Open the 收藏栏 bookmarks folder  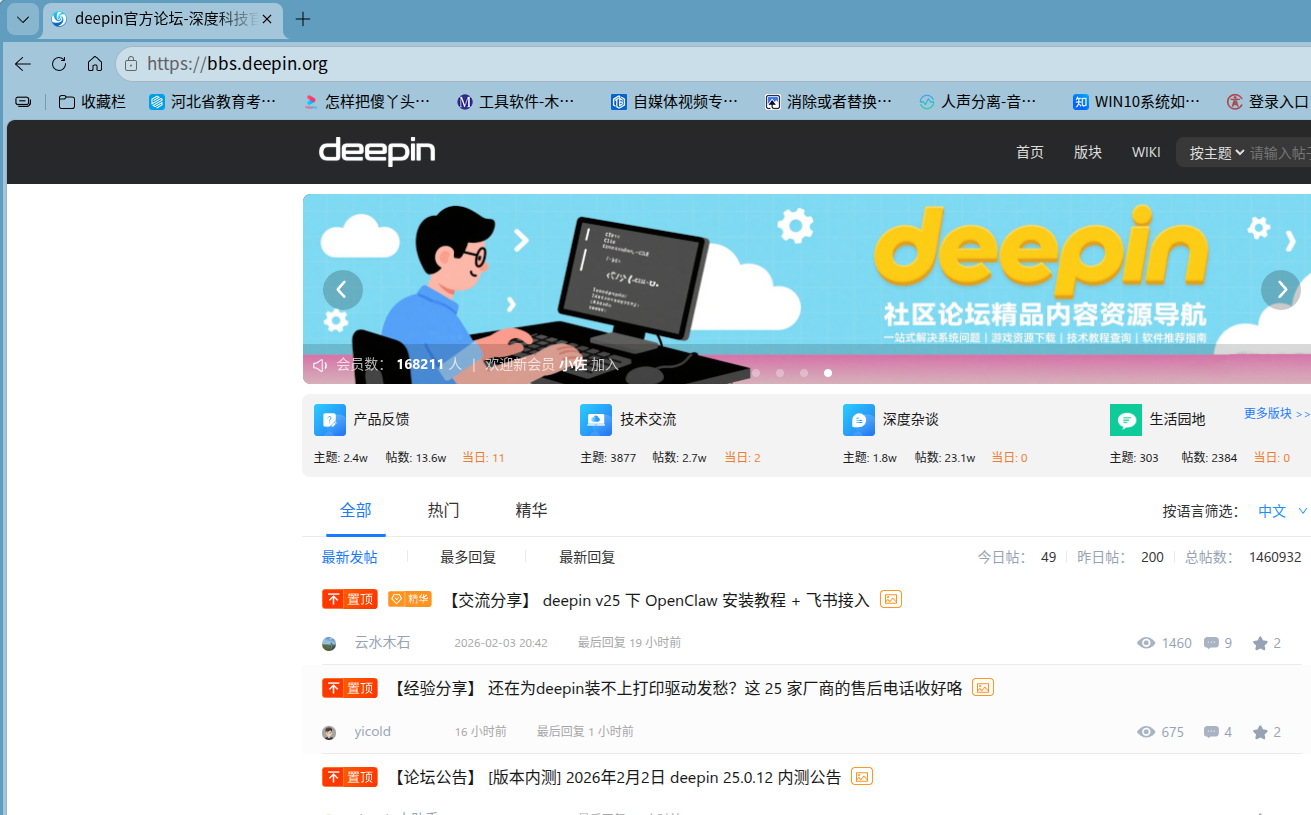click(x=92, y=101)
